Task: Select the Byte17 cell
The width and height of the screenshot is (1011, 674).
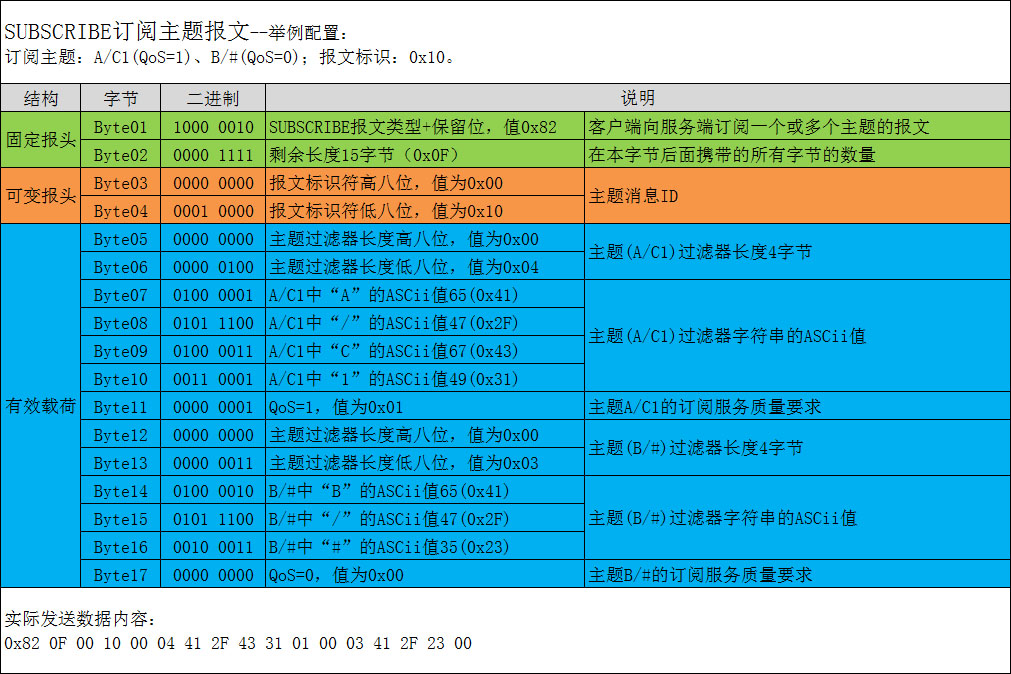Action: pos(120,575)
